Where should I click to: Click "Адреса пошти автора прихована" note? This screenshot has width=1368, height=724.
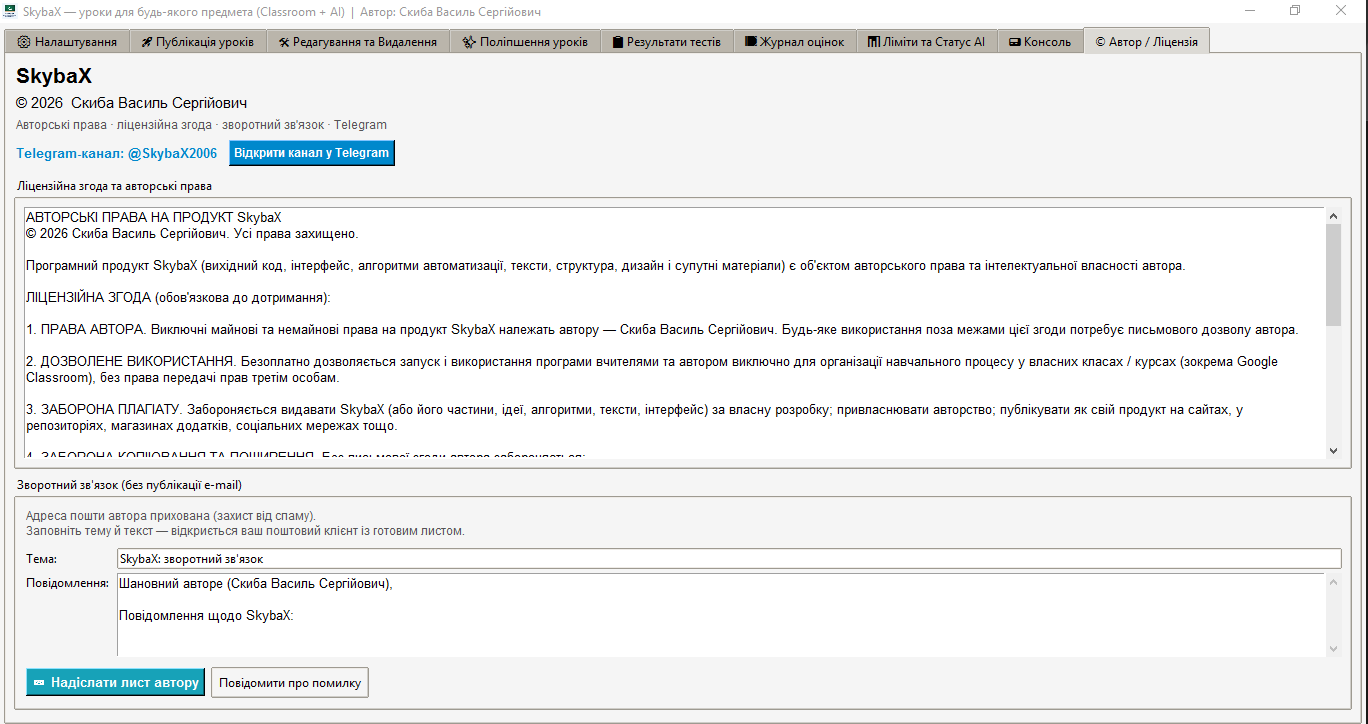(x=171, y=516)
